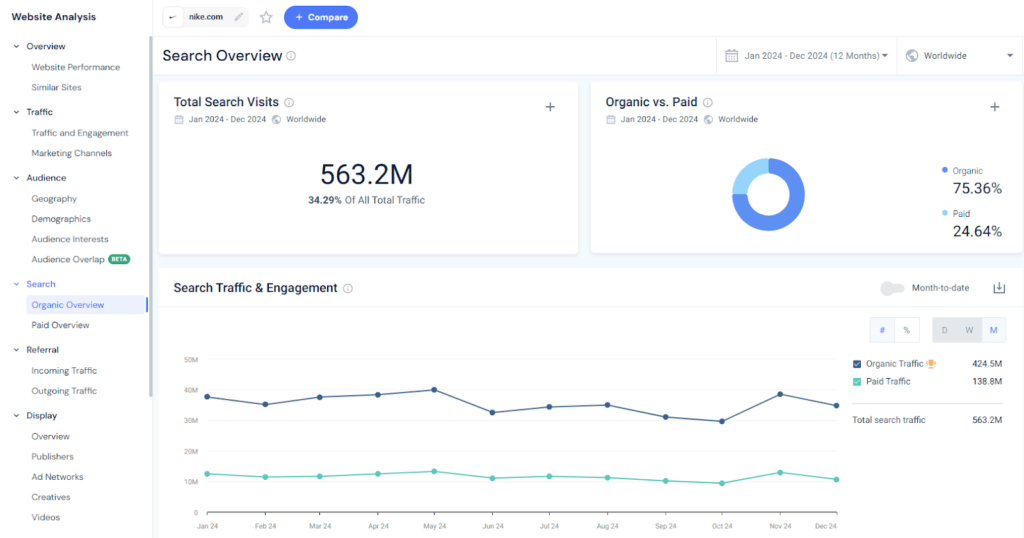The width and height of the screenshot is (1024, 538).
Task: Click the plus icon on Organic vs. Paid
Action: pos(994,107)
